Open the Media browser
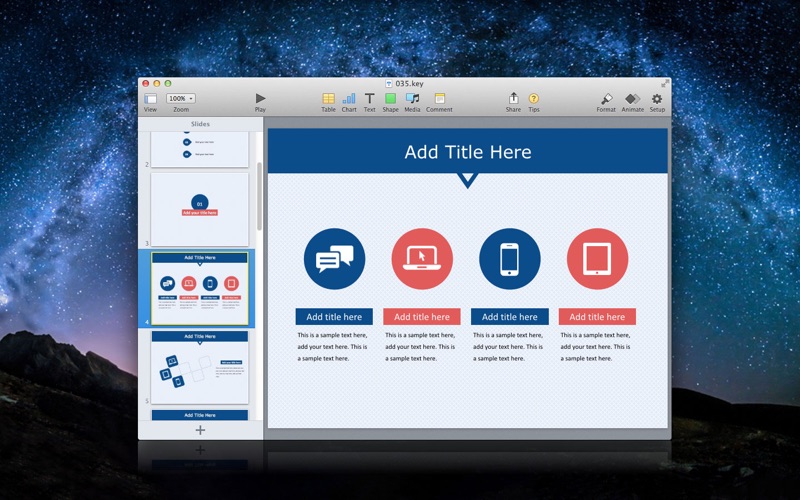 click(412, 98)
